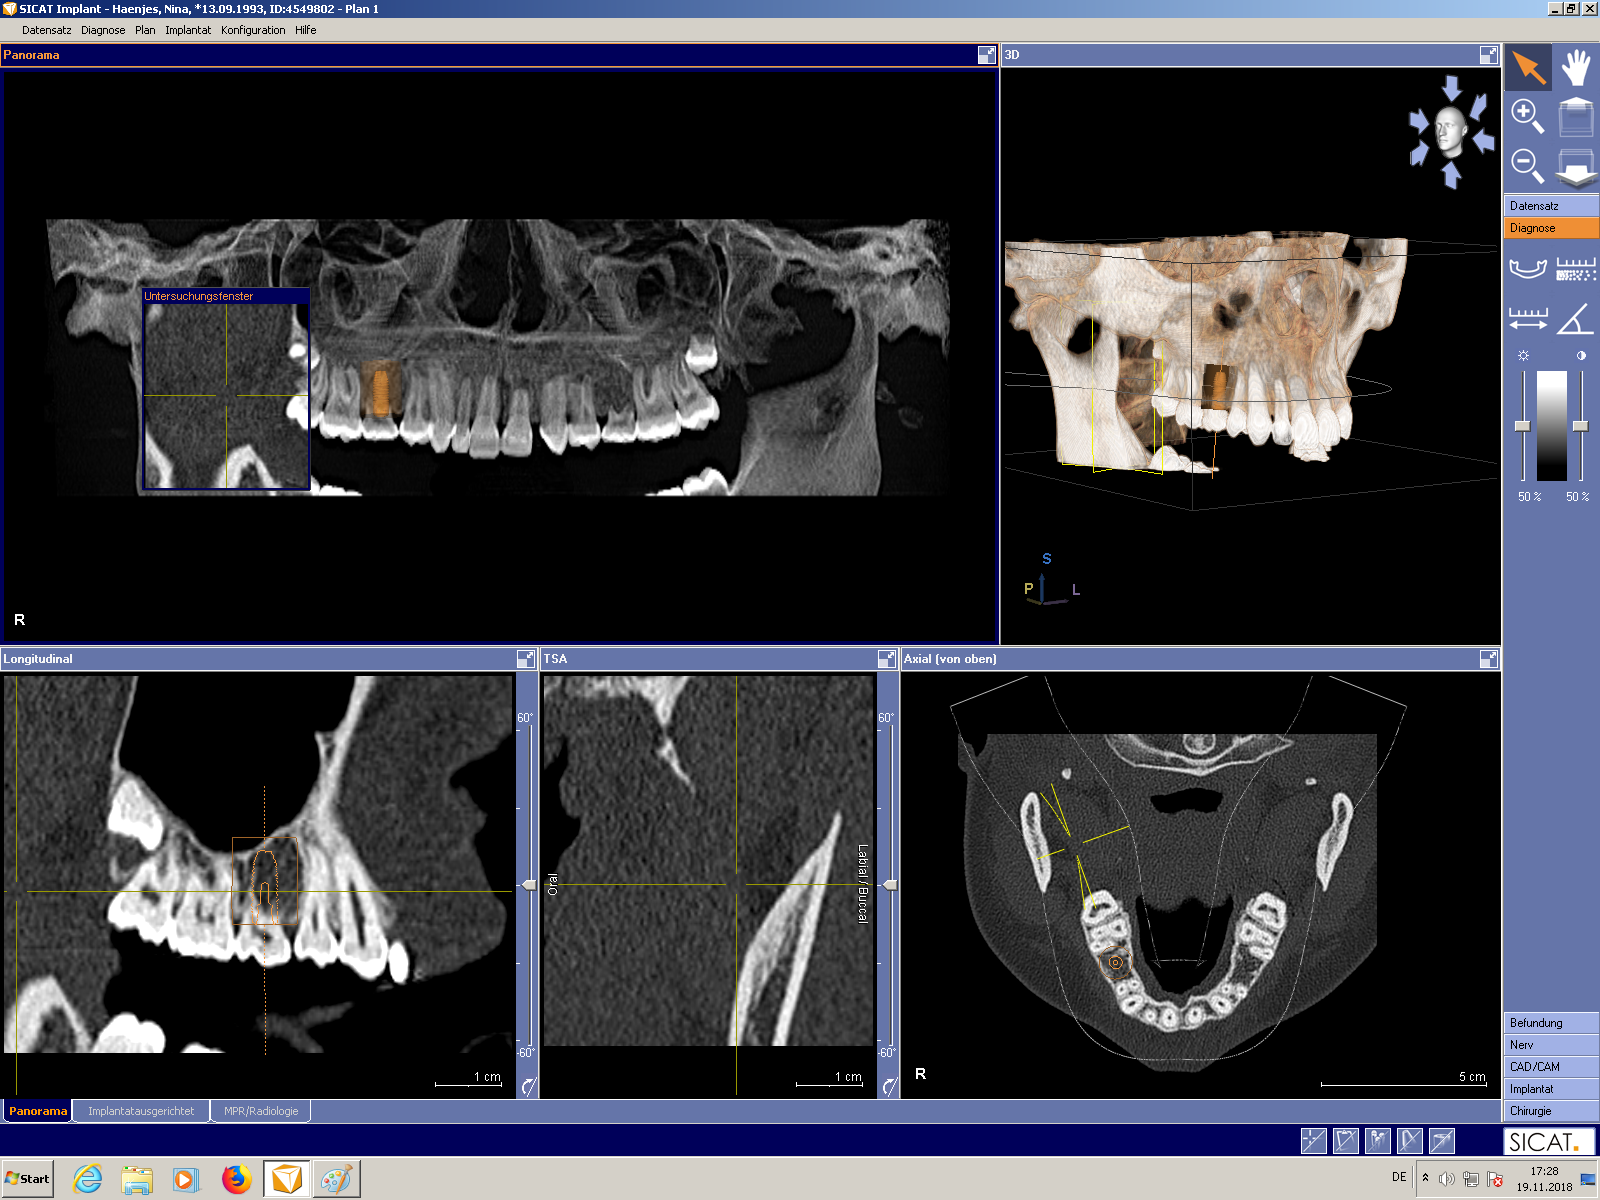1600x1200 pixels.
Task: Maximize the TSA view pane
Action: [887, 658]
